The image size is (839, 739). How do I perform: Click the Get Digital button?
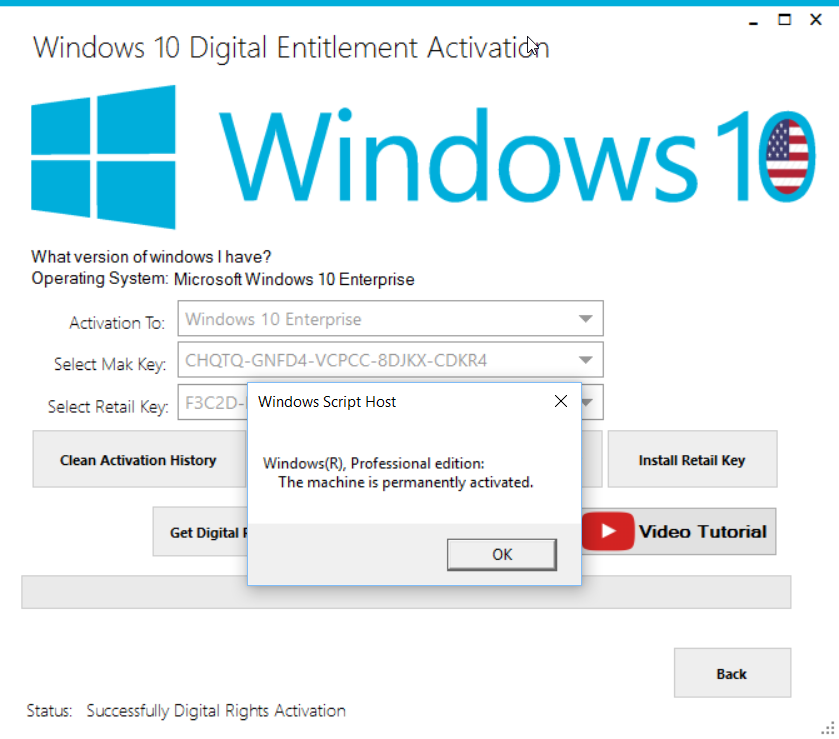tap(201, 532)
